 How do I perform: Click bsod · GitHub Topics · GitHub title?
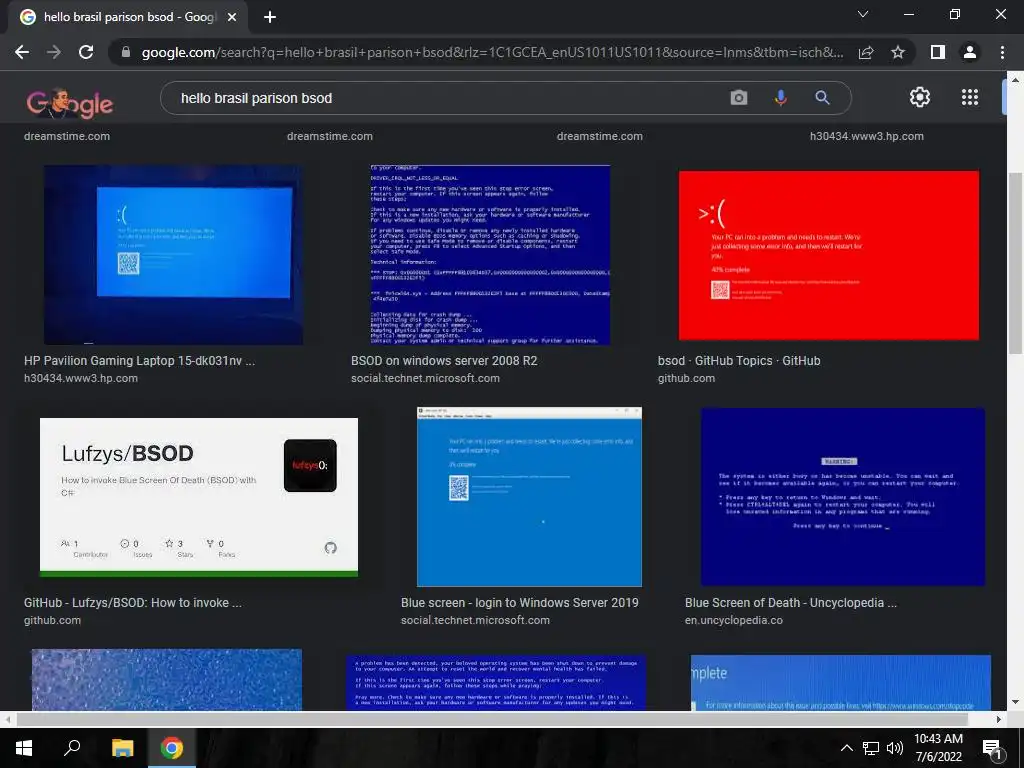(739, 360)
